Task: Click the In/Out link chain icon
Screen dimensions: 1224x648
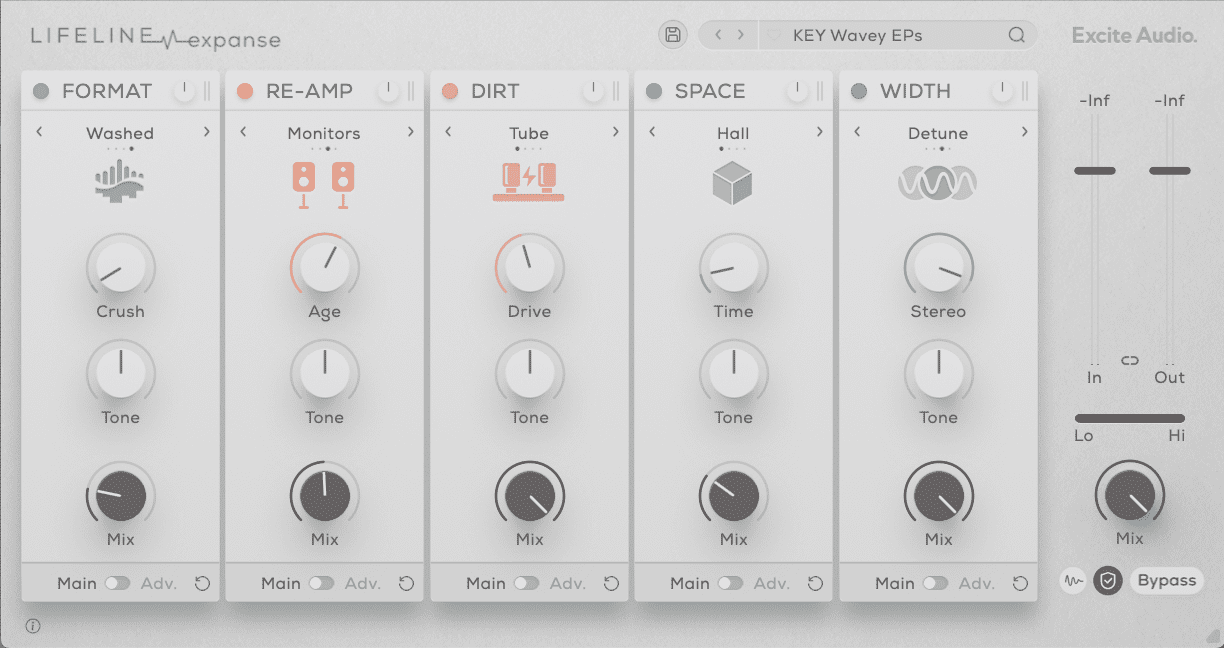Action: click(1130, 360)
